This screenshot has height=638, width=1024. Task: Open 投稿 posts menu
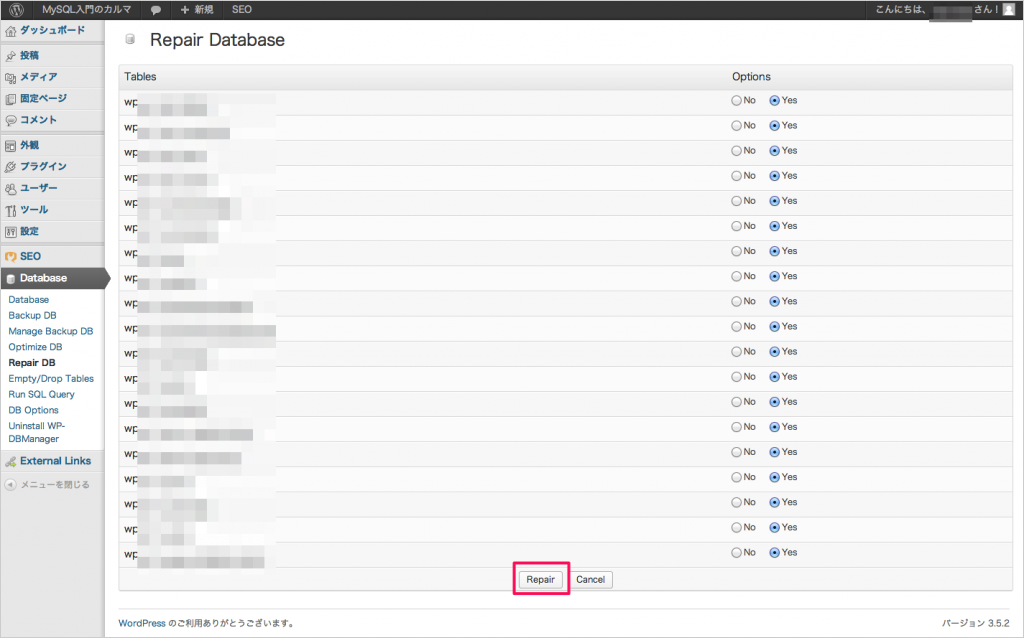[x=29, y=56]
